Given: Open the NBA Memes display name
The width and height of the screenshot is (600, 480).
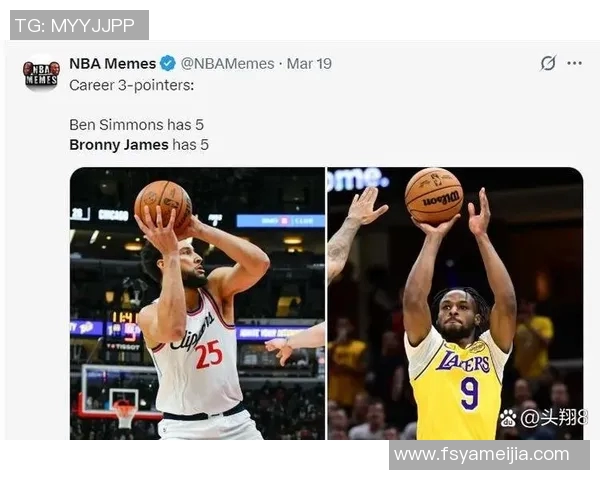Looking at the screenshot, I should [x=112, y=63].
